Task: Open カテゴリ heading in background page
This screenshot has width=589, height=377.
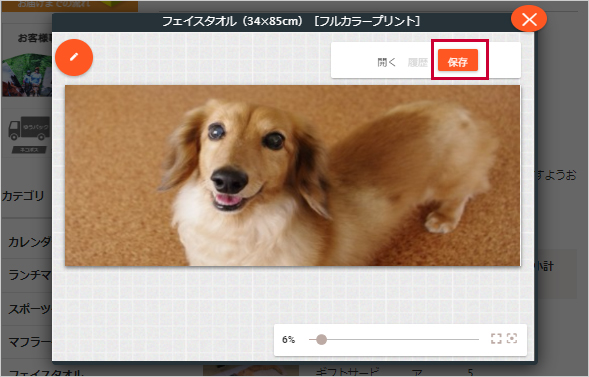Action: pyautogui.click(x=23, y=196)
